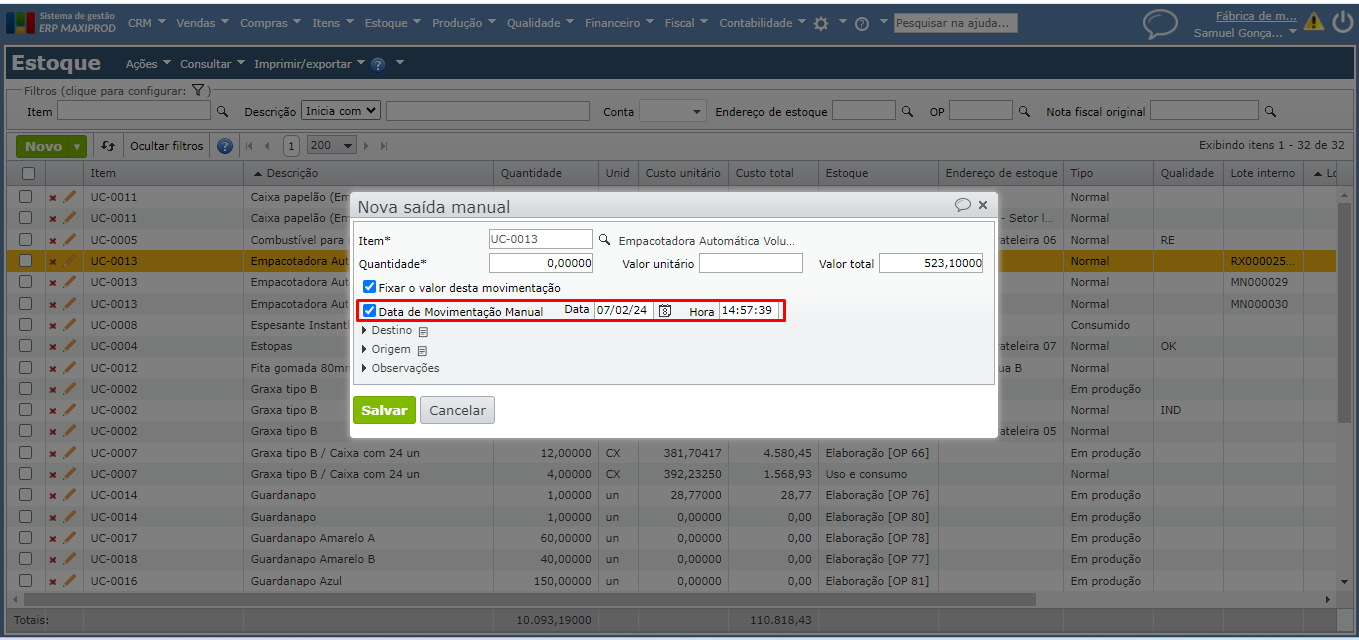Go to the first page arrow icon
Screen dimensions: 1359x640
tap(250, 146)
